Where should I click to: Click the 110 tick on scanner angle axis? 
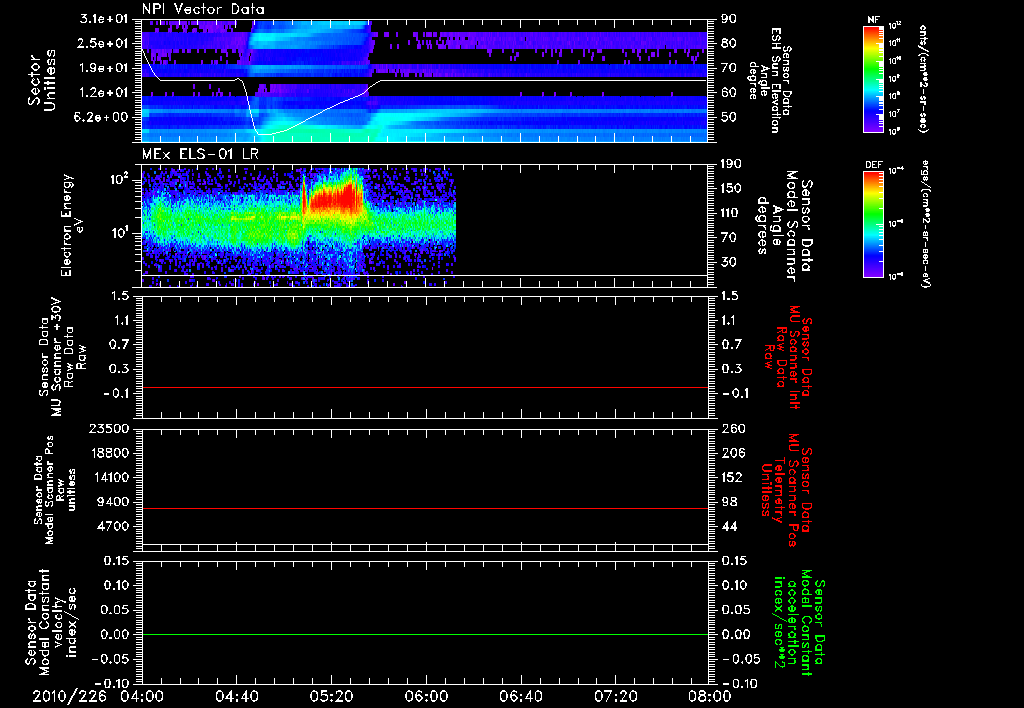pyautogui.click(x=731, y=213)
